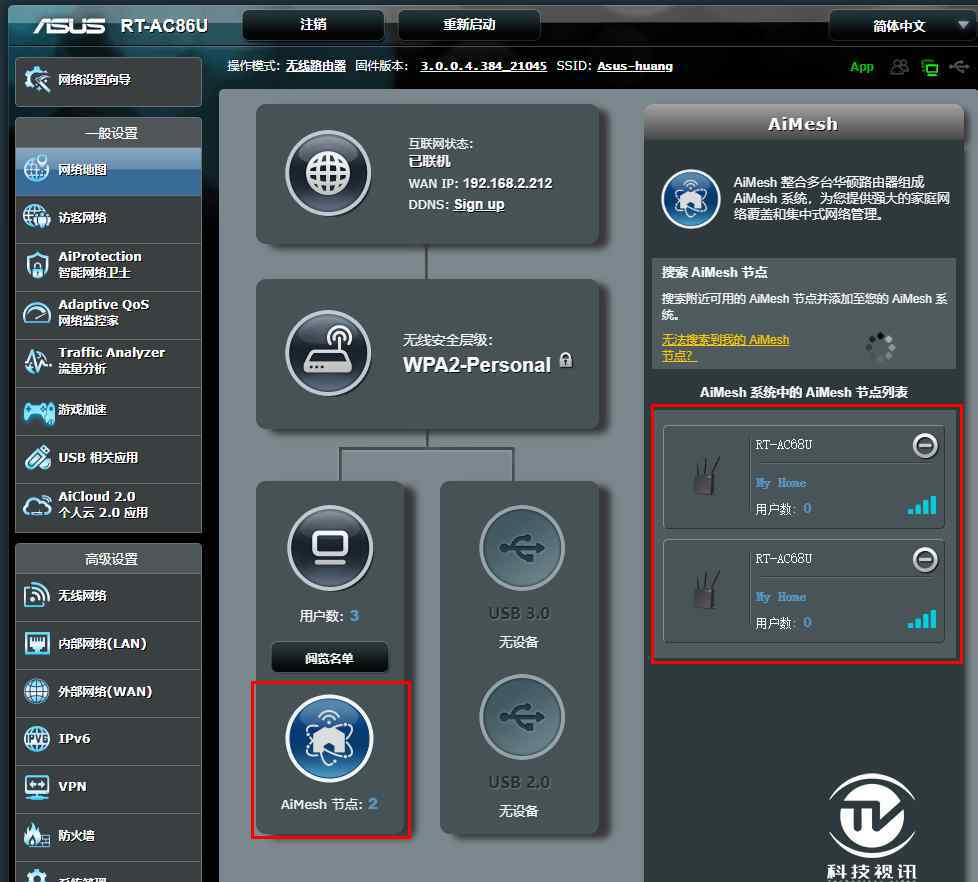Click the USB status icon in header
This screenshot has height=882, width=978.
coord(959,66)
